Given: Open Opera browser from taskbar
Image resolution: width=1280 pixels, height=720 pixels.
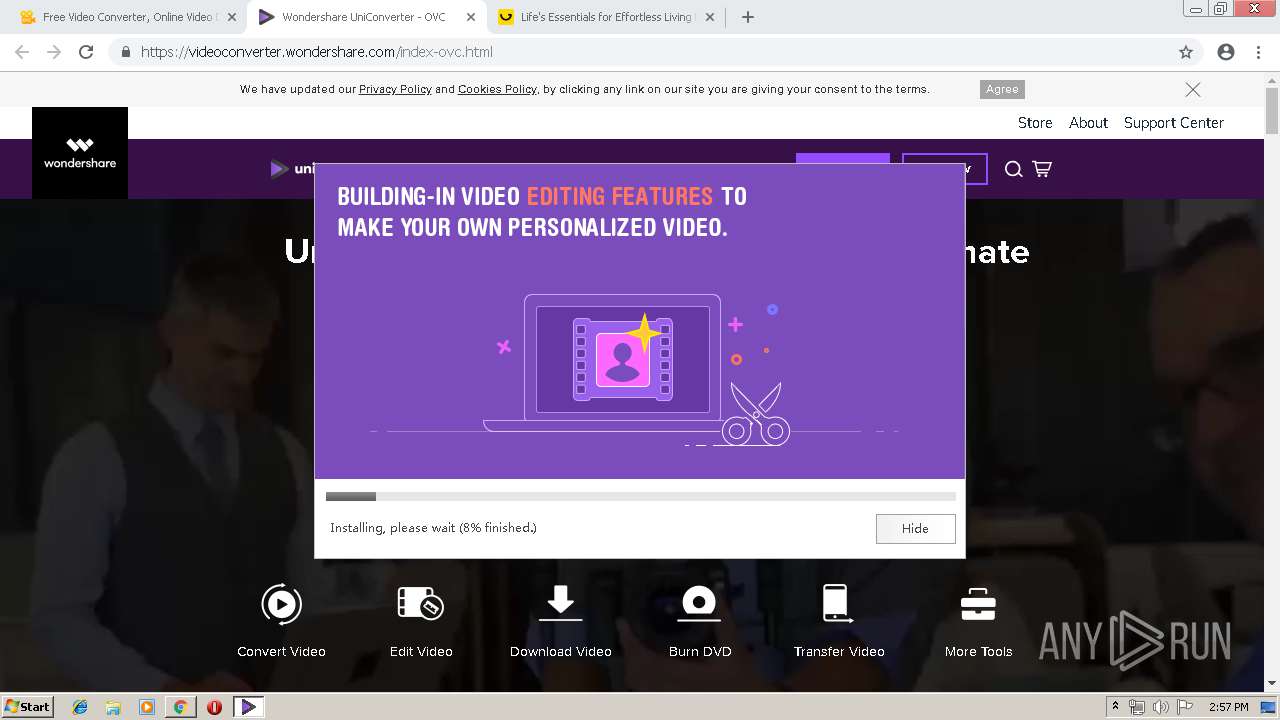Looking at the screenshot, I should coord(214,707).
